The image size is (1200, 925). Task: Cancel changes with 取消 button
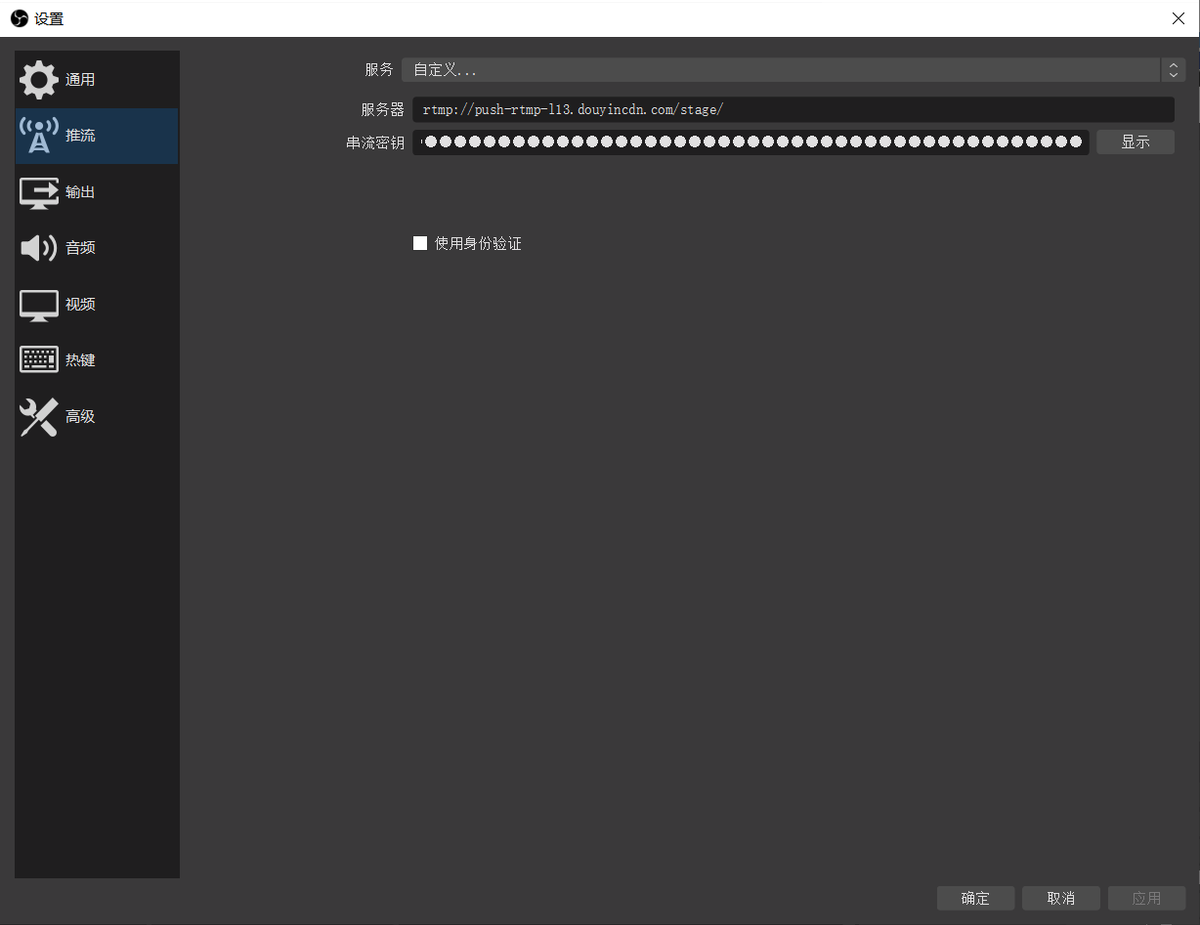[x=1061, y=898]
